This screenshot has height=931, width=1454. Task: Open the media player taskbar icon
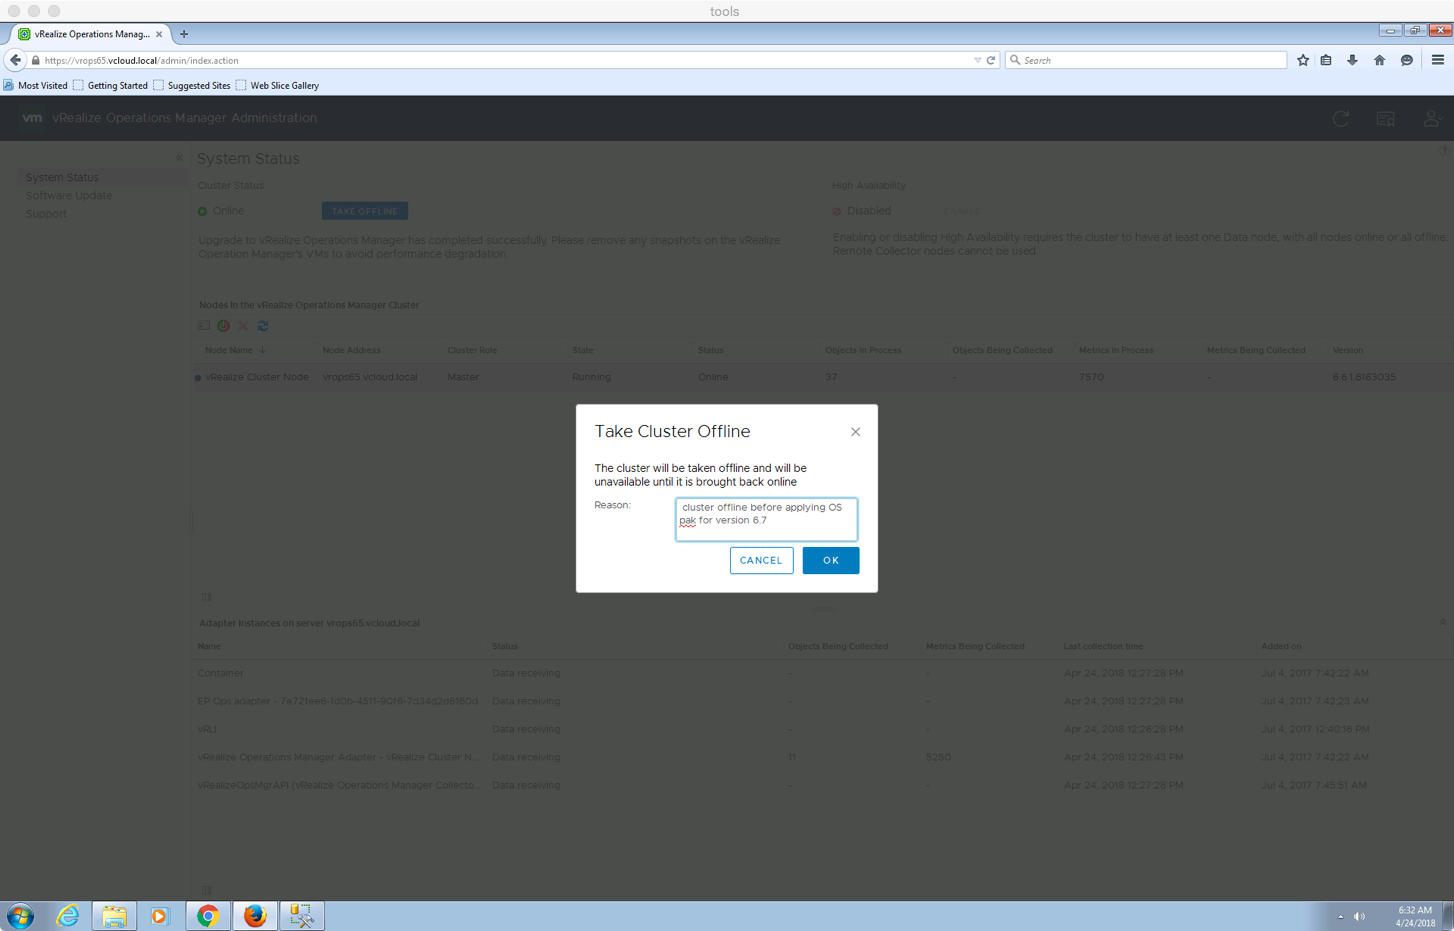click(x=160, y=916)
